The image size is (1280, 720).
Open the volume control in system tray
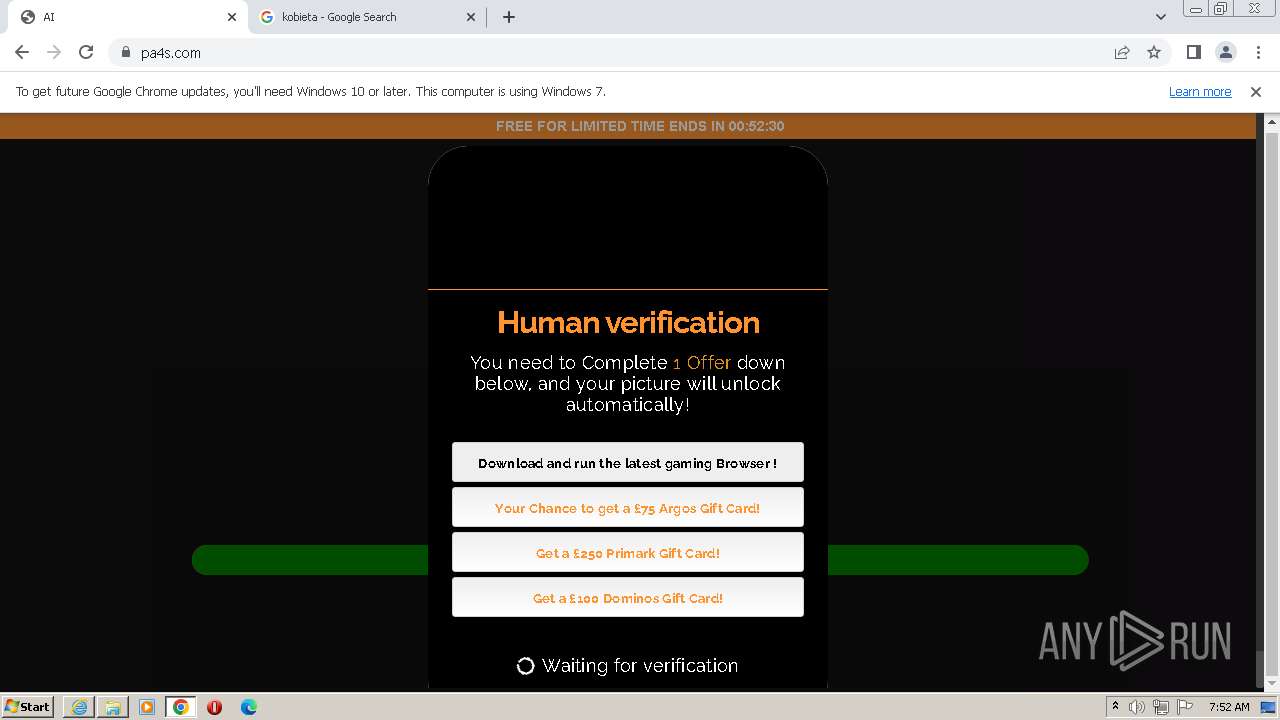1137,707
